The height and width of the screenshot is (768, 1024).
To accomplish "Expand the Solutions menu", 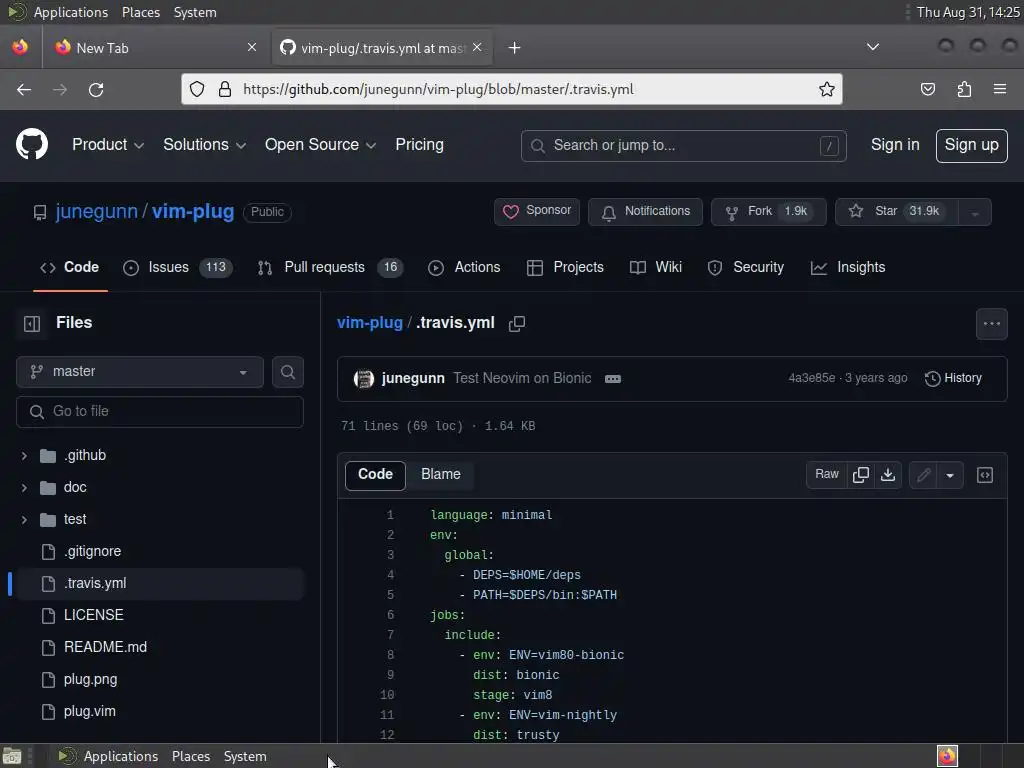I will (x=204, y=145).
